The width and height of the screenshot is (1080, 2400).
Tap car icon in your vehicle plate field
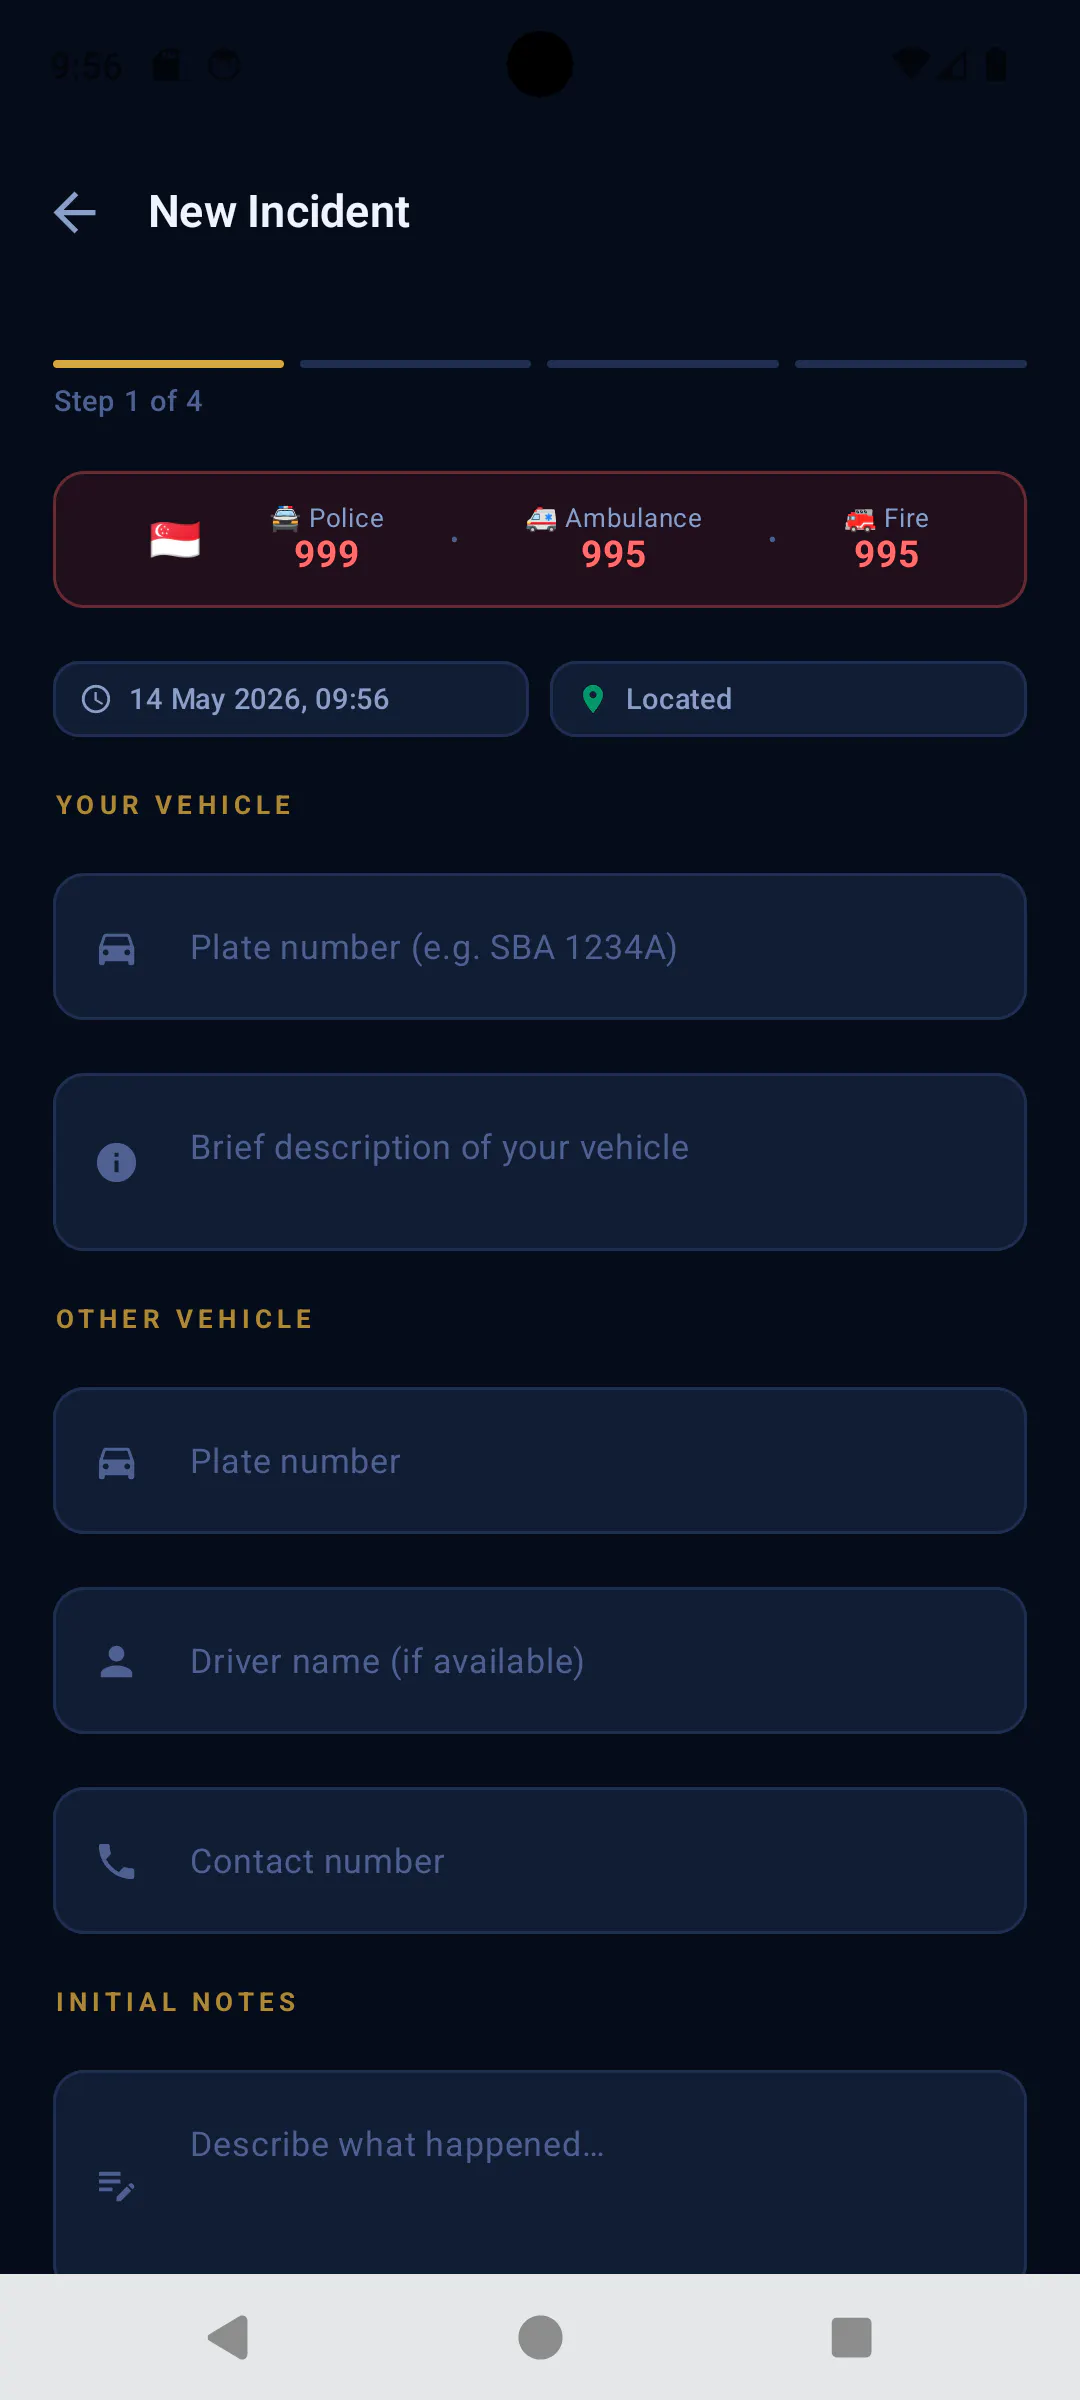[117, 948]
